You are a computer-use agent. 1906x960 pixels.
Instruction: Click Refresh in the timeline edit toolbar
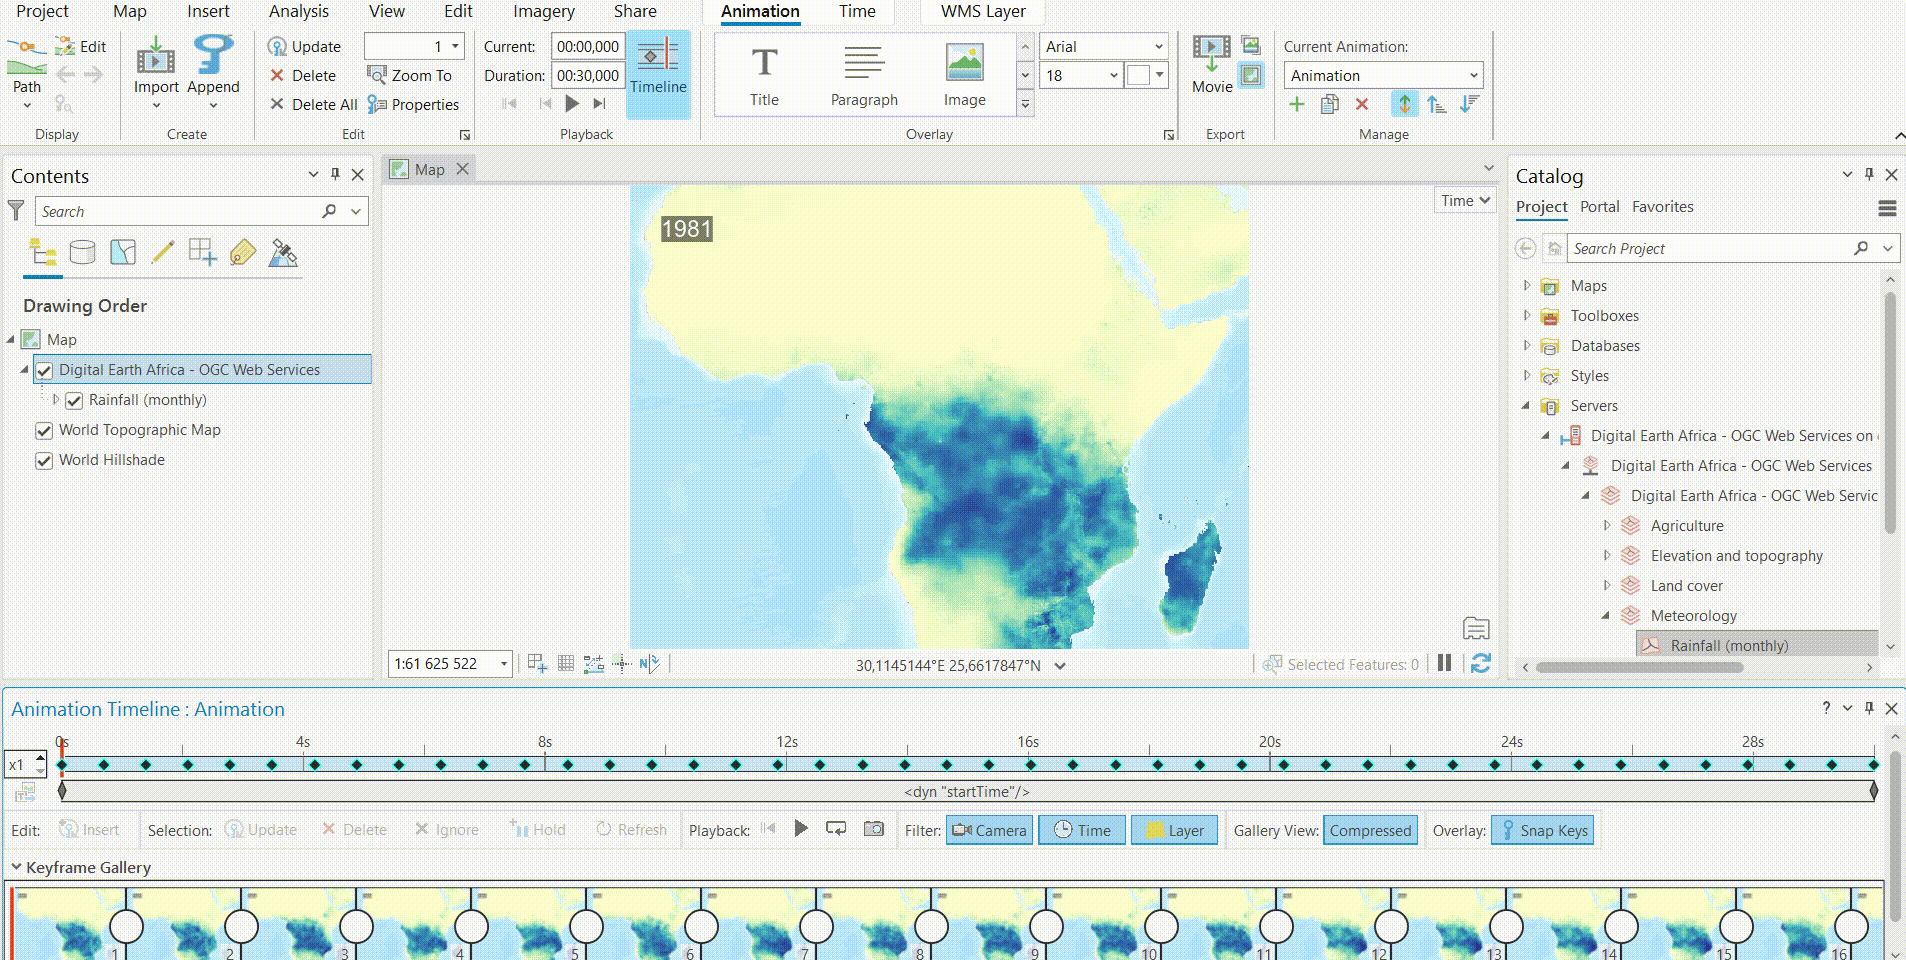tap(631, 830)
